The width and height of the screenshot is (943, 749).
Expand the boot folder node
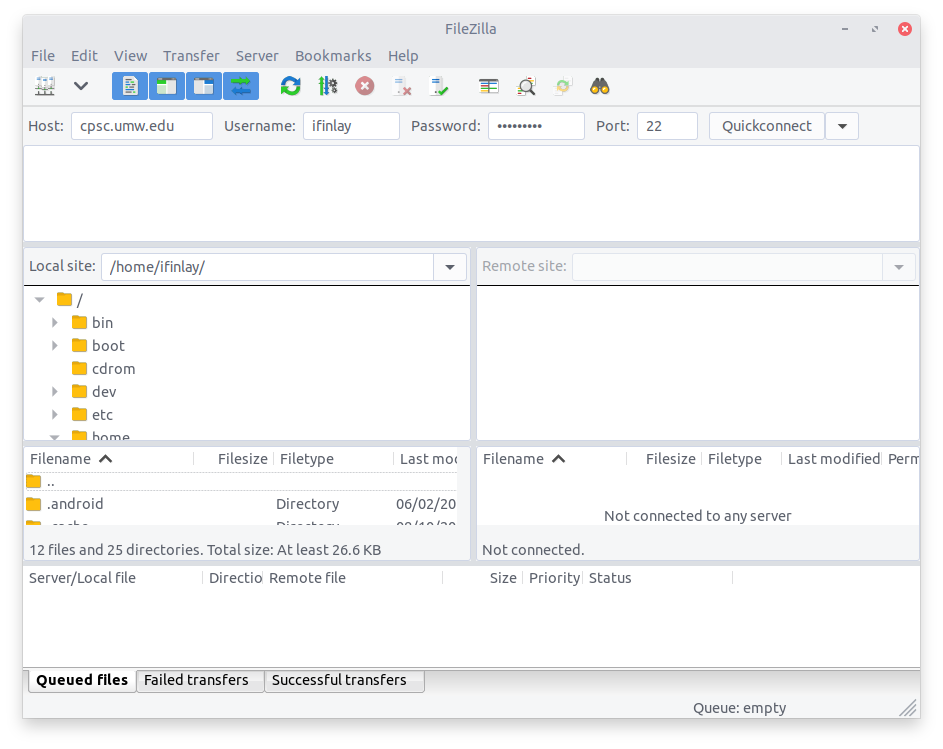point(55,345)
